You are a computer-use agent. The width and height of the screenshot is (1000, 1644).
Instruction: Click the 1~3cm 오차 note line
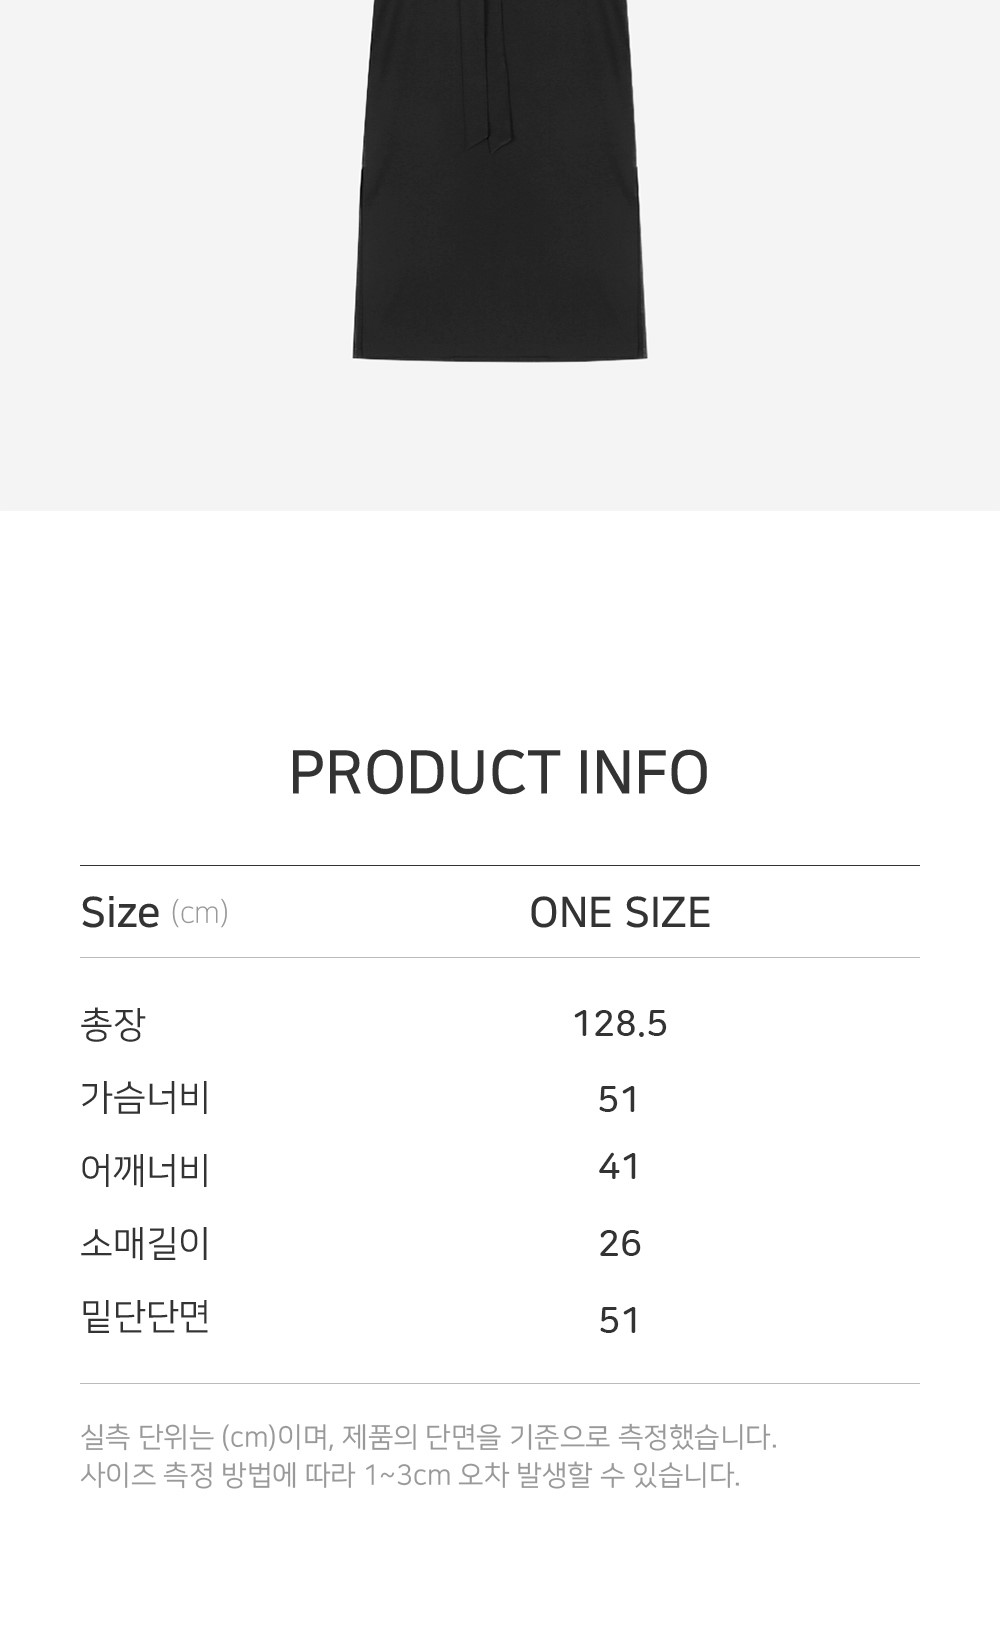[x=410, y=1475]
